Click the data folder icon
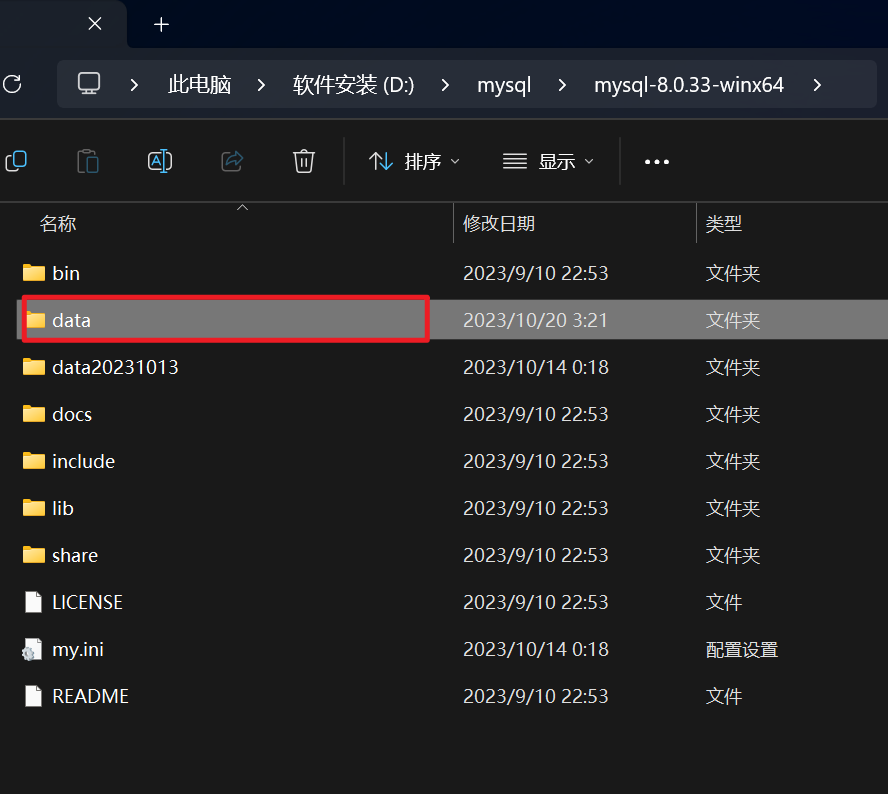The width and height of the screenshot is (888, 794). tap(34, 319)
